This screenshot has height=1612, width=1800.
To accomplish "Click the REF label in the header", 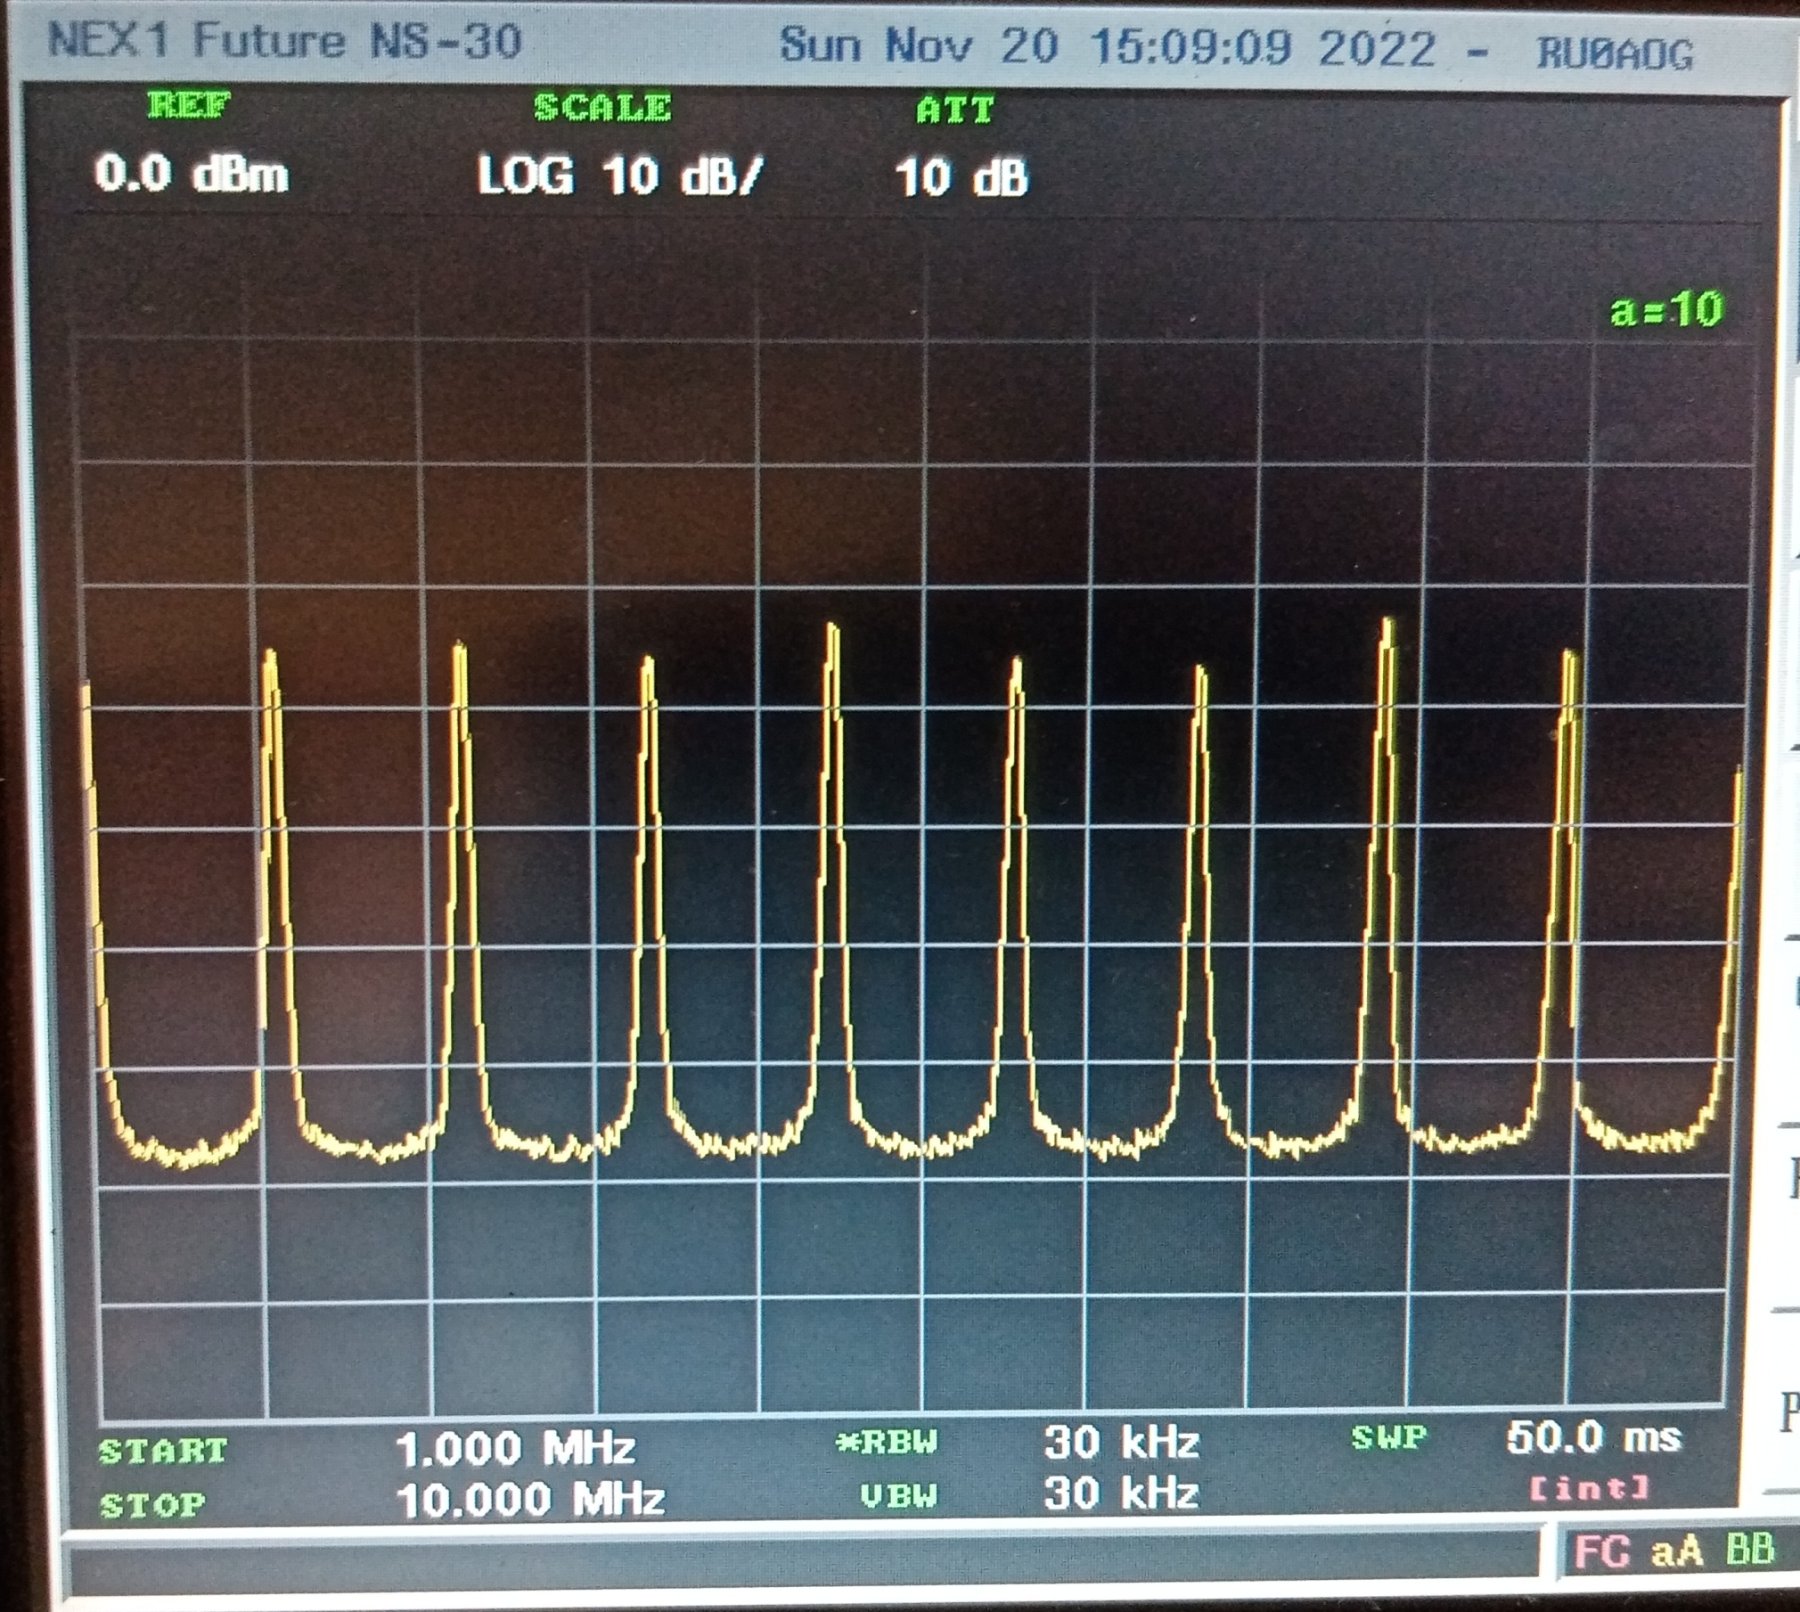I will tap(189, 105).
